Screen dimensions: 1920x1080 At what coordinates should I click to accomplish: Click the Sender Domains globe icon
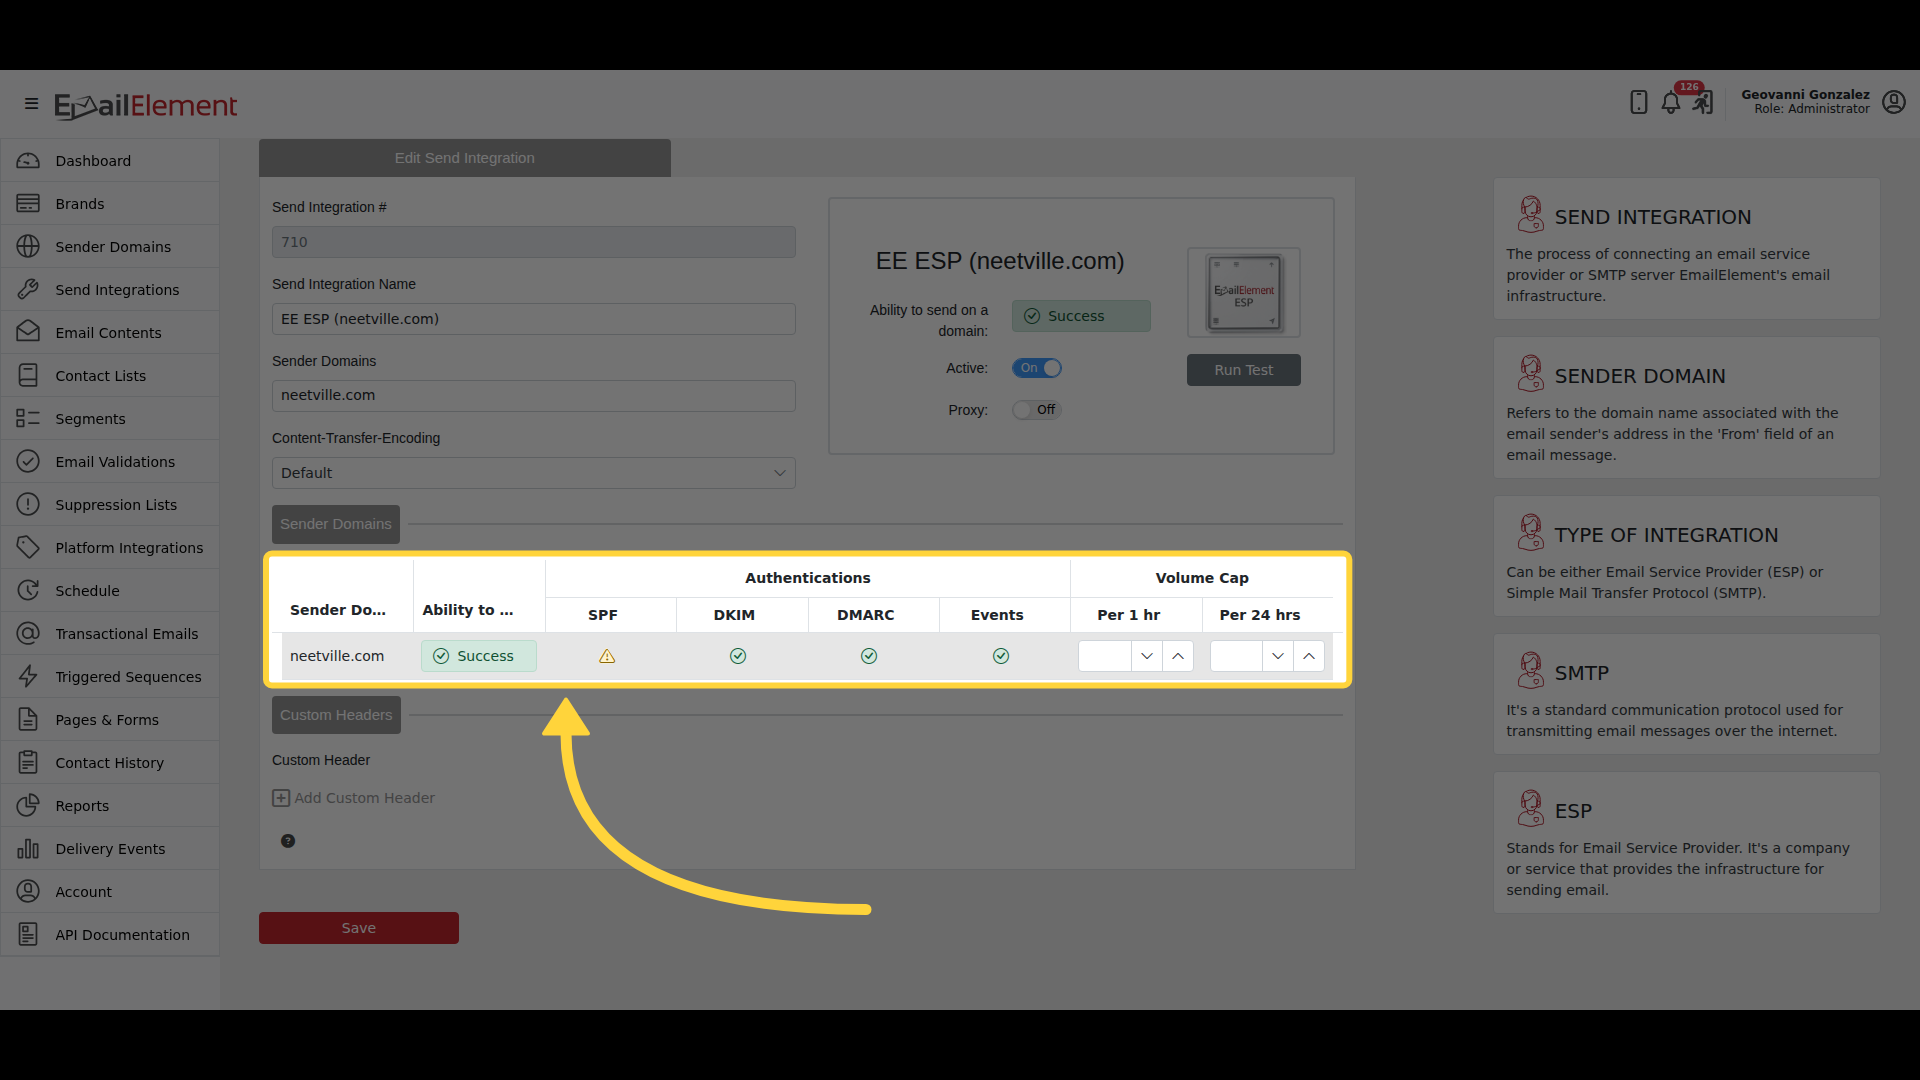point(28,247)
